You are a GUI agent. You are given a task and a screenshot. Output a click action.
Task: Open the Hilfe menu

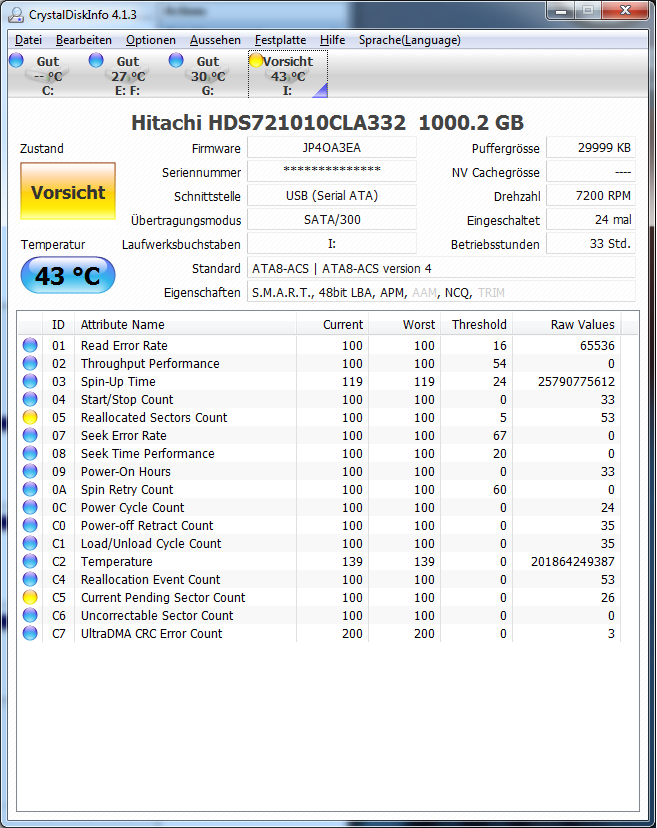coord(332,40)
